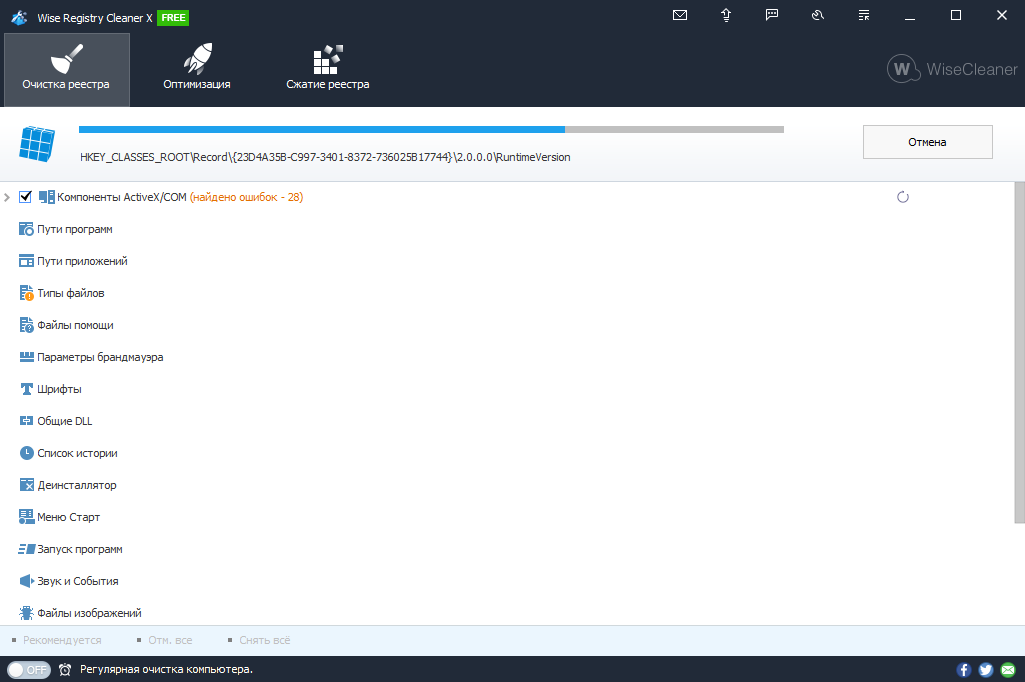Click the Шрифты icon
The height and width of the screenshot is (682, 1025).
point(26,389)
